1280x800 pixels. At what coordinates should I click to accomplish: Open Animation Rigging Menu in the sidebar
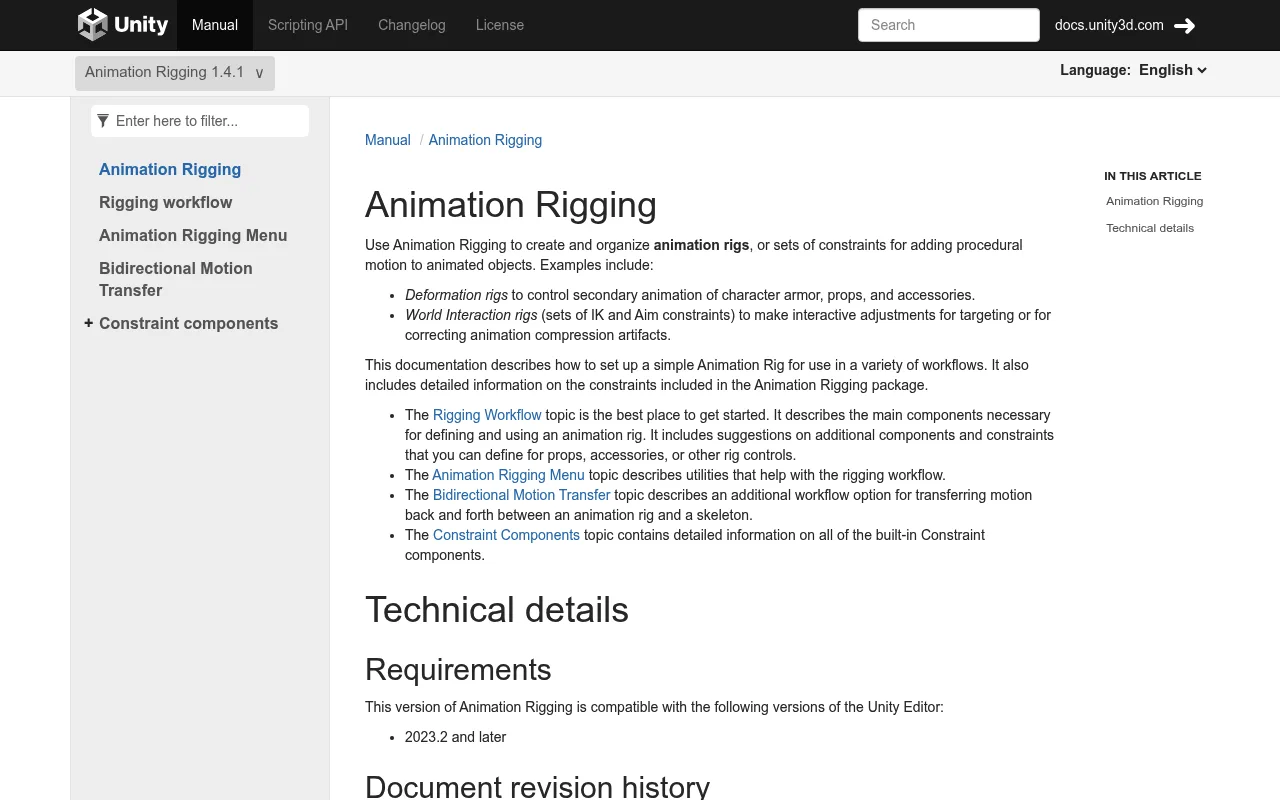[x=193, y=236]
